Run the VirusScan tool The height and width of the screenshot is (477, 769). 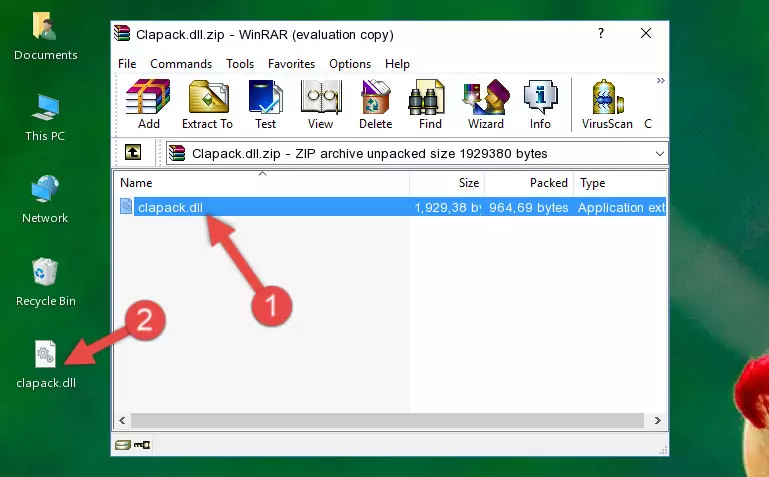tap(607, 104)
